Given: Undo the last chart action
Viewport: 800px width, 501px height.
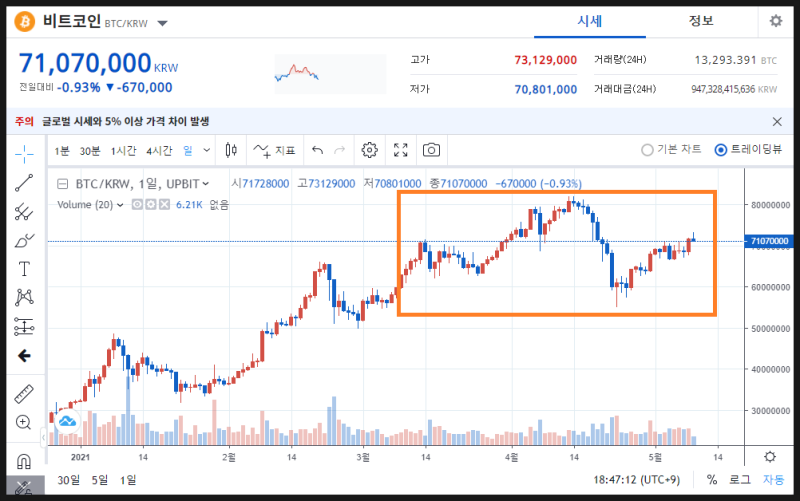Looking at the screenshot, I should pyautogui.click(x=317, y=150).
